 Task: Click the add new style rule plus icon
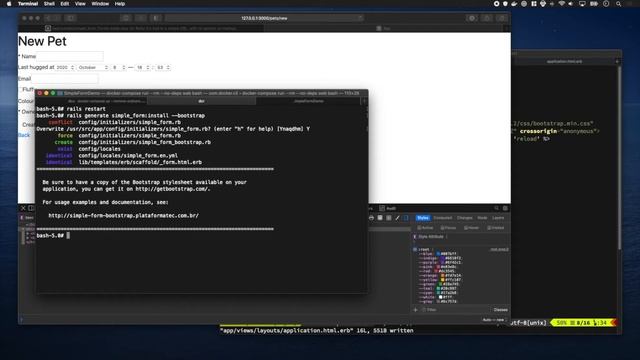pyautogui.click(x=416, y=310)
